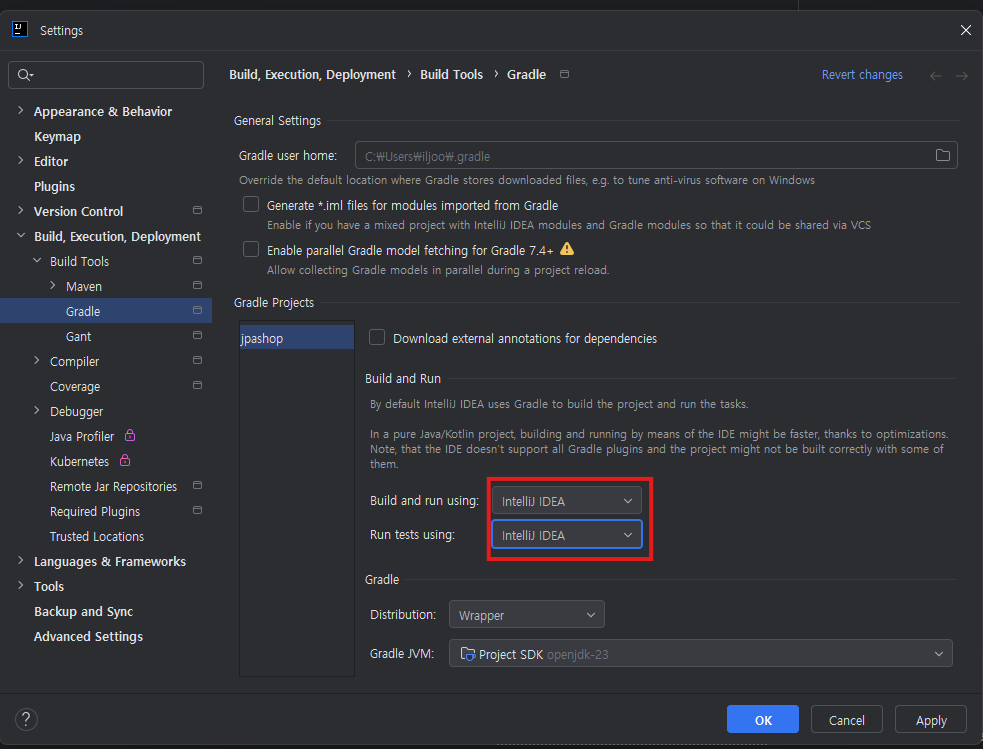Click the settings search field
Viewport: 983px width, 749px height.
click(106, 75)
